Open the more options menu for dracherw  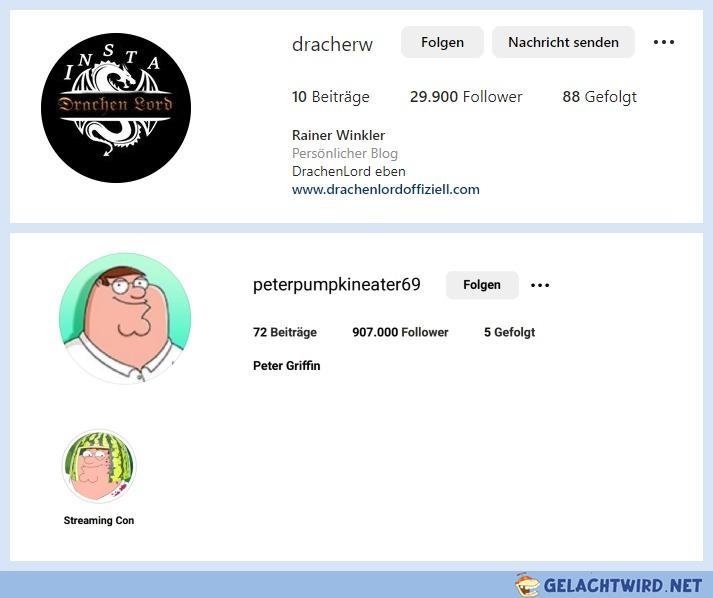663,42
